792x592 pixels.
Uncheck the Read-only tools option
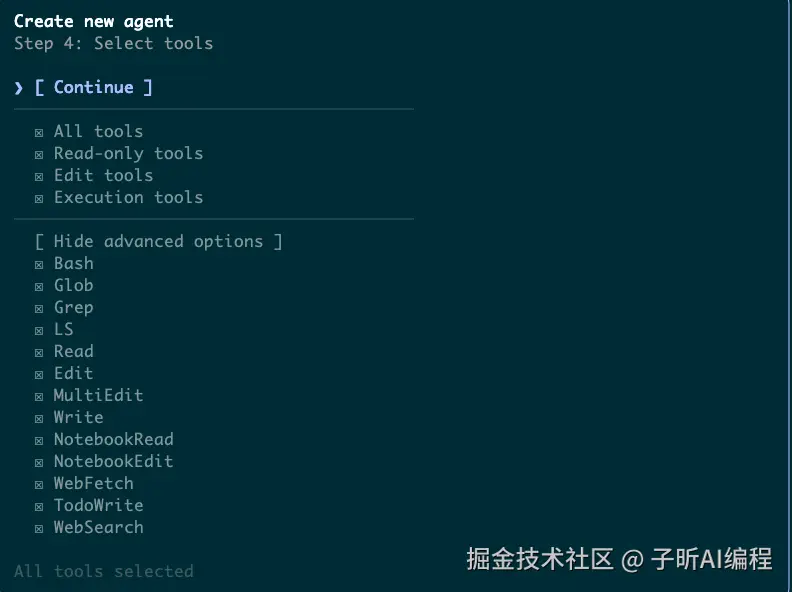click(39, 154)
